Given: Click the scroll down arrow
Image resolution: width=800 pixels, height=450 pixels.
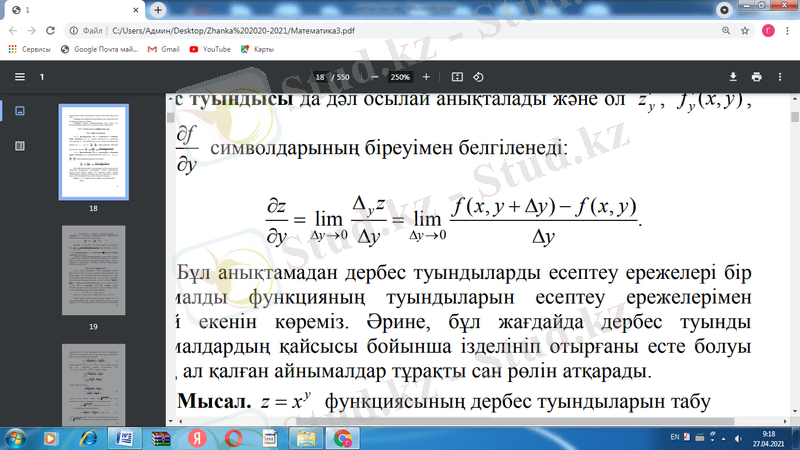Looking at the screenshot, I should (x=794, y=411).
